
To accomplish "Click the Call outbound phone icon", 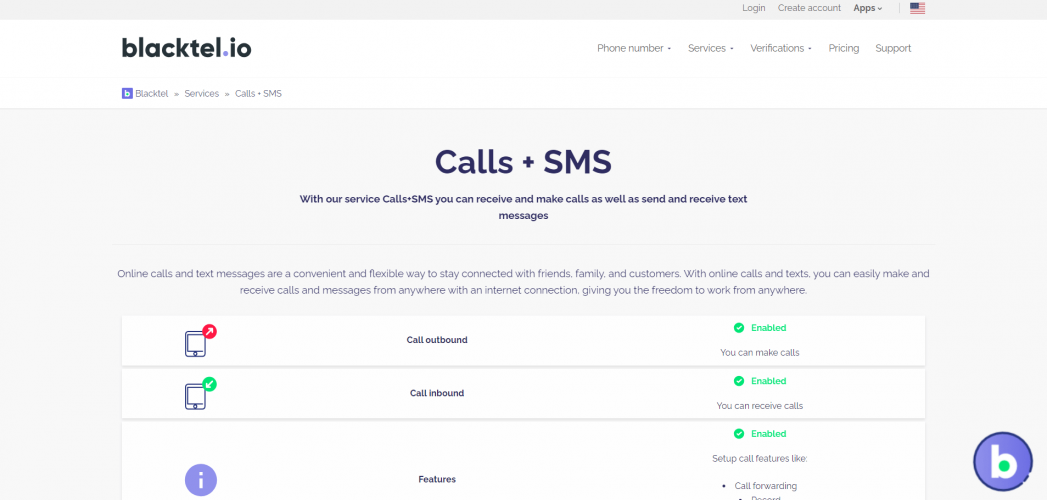I will [196, 342].
